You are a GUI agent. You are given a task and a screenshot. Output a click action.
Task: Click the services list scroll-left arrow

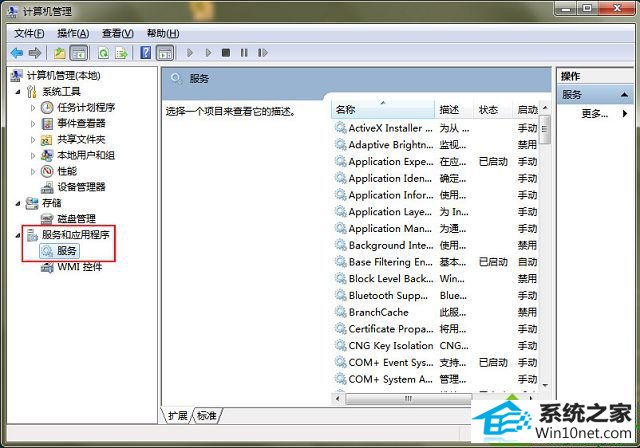click(x=338, y=399)
